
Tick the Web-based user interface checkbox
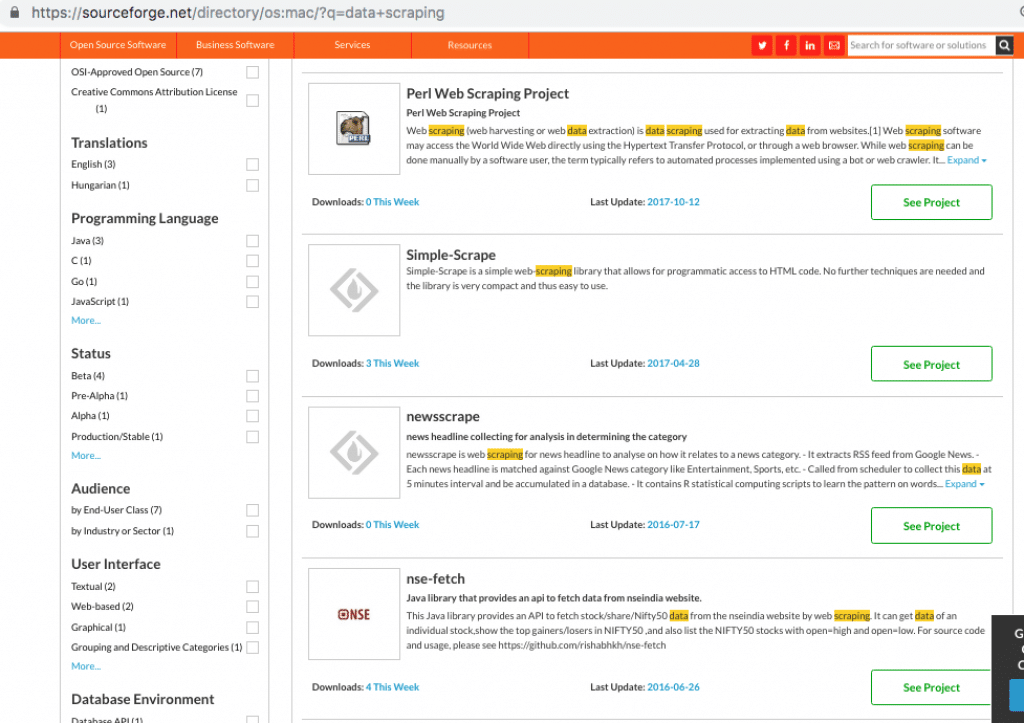[252, 607]
